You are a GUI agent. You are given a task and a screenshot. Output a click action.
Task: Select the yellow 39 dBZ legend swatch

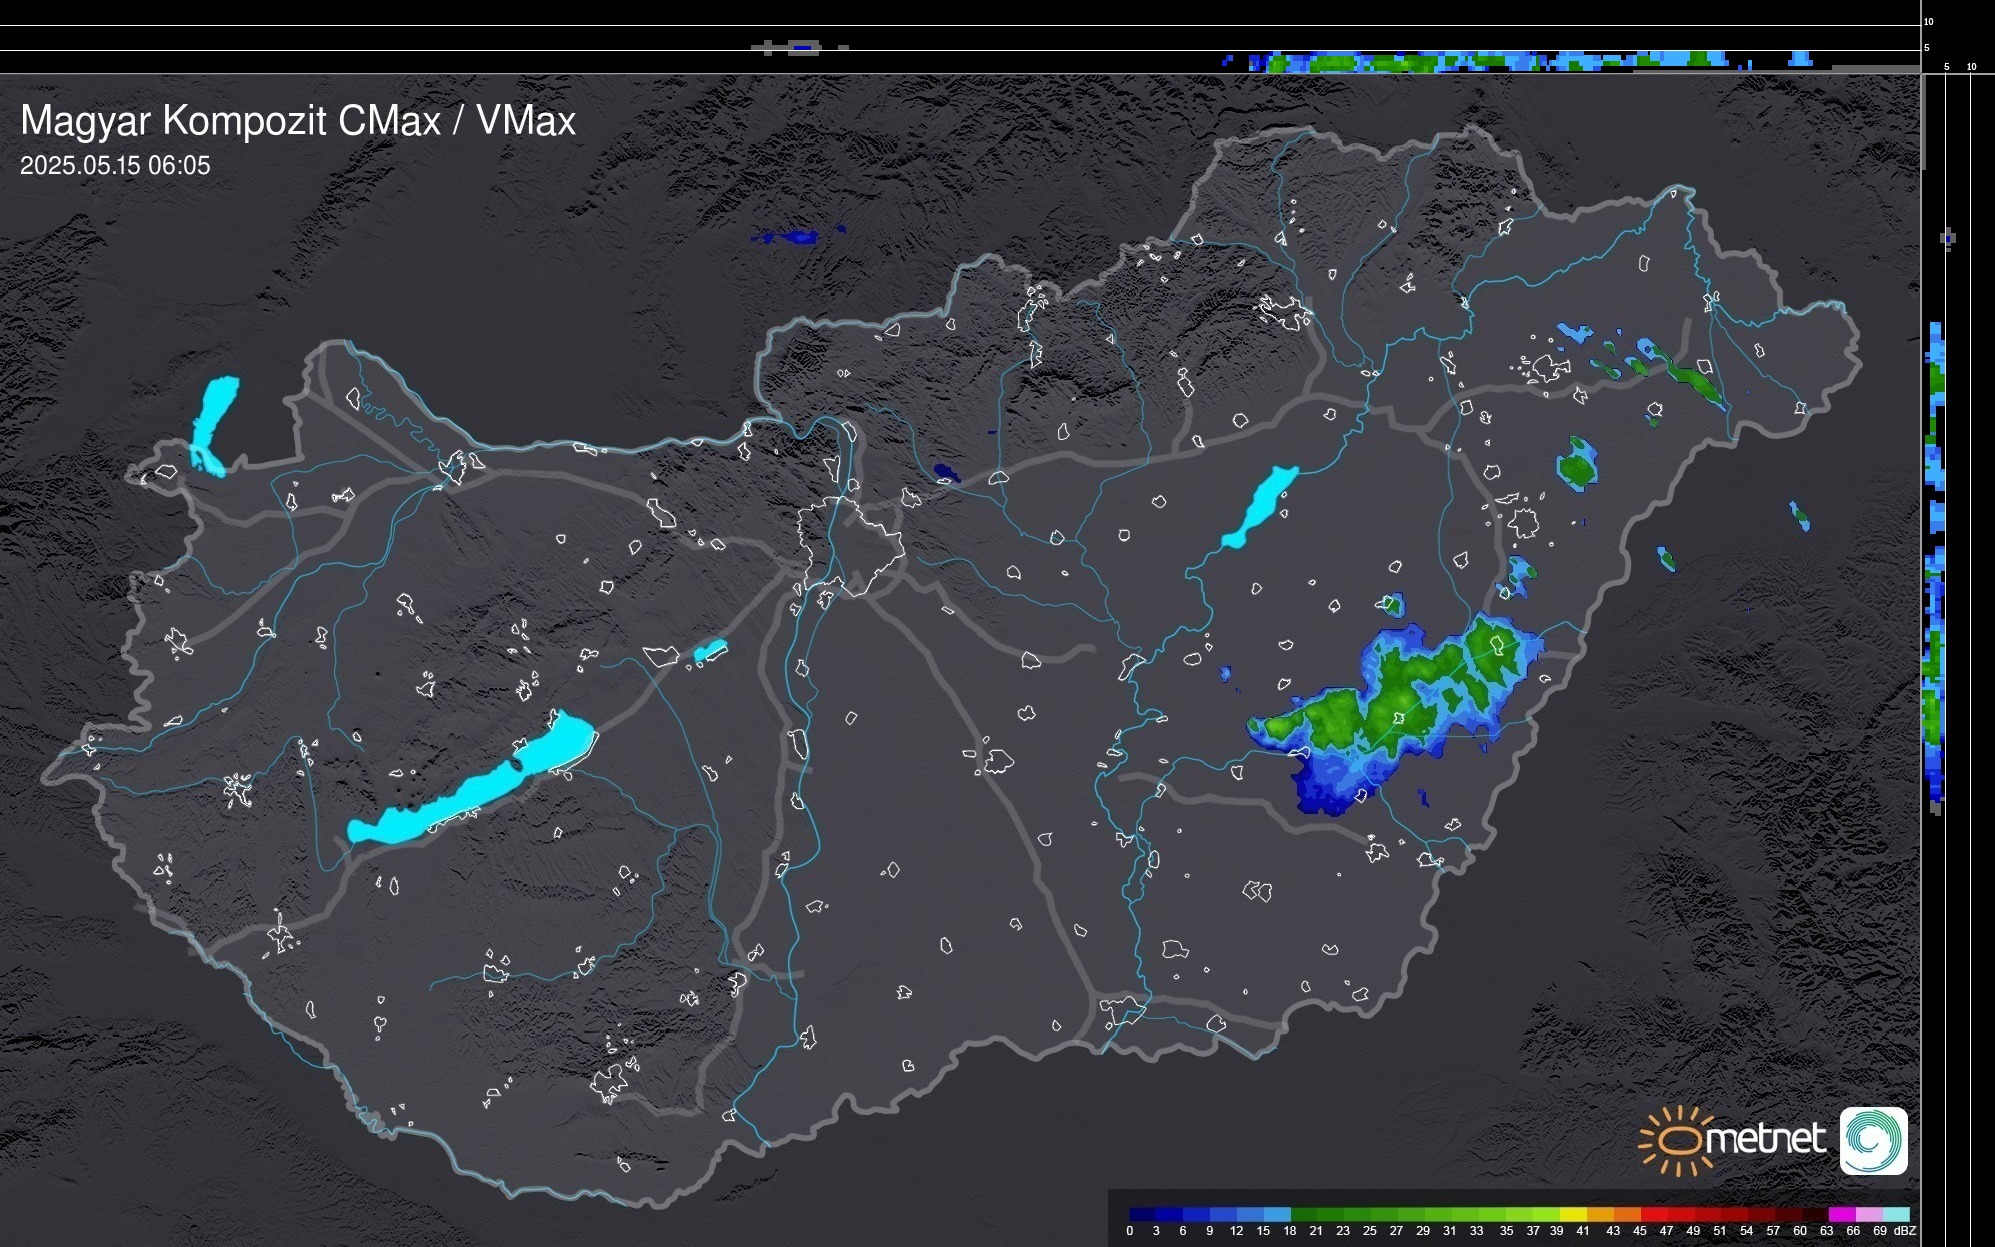pos(1573,1214)
